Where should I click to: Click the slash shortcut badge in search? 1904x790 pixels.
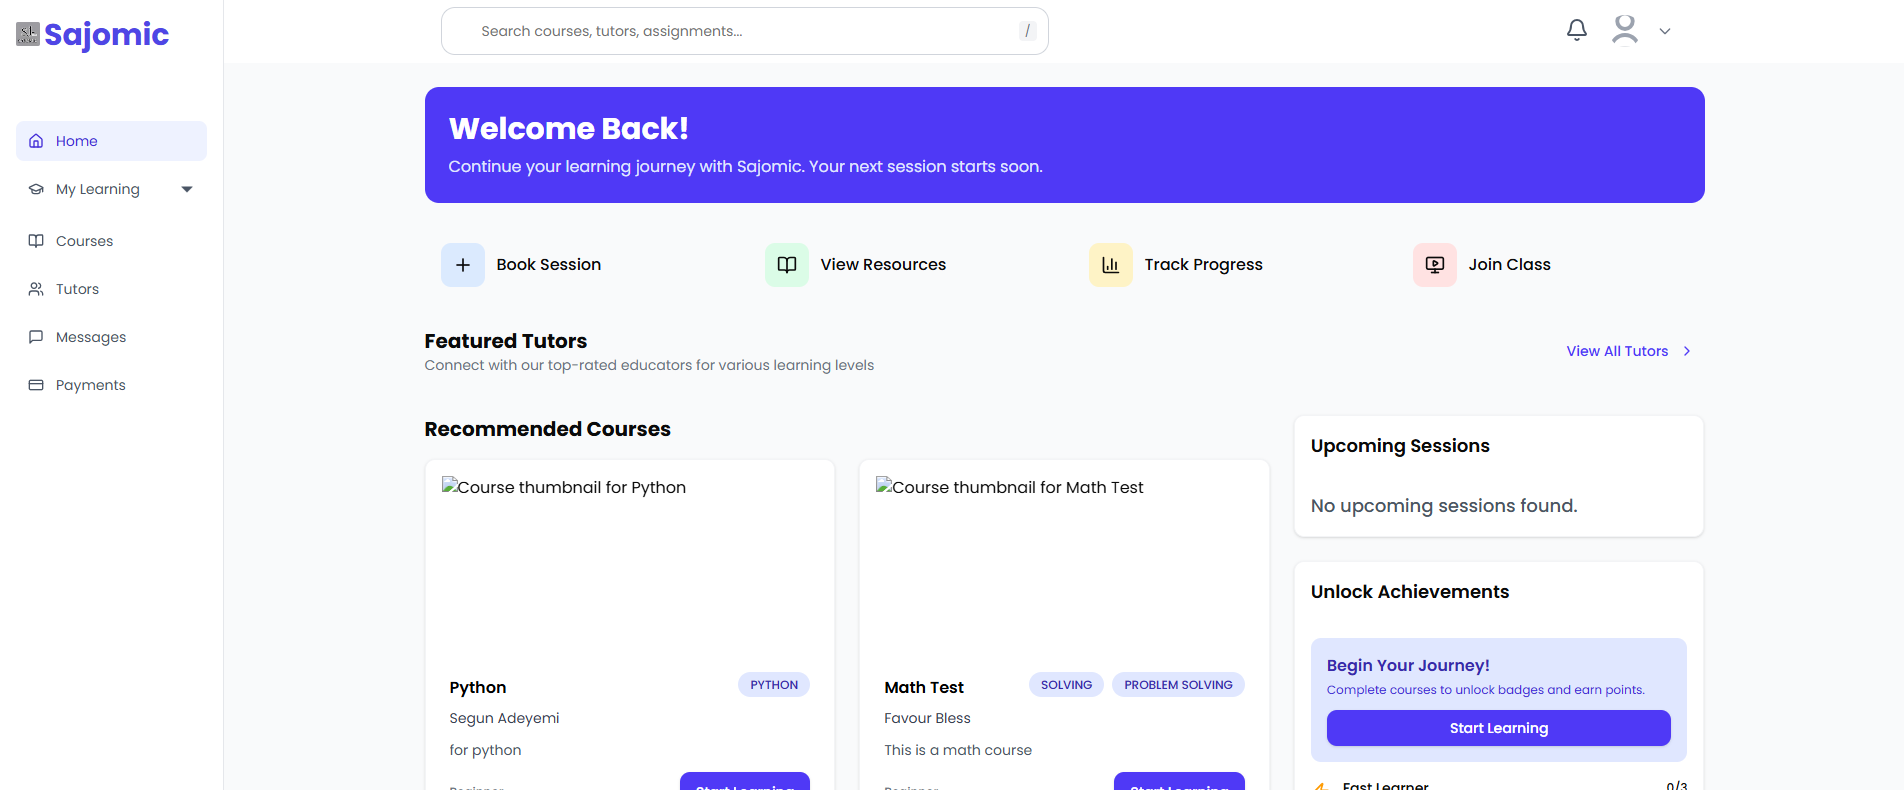click(x=1027, y=31)
